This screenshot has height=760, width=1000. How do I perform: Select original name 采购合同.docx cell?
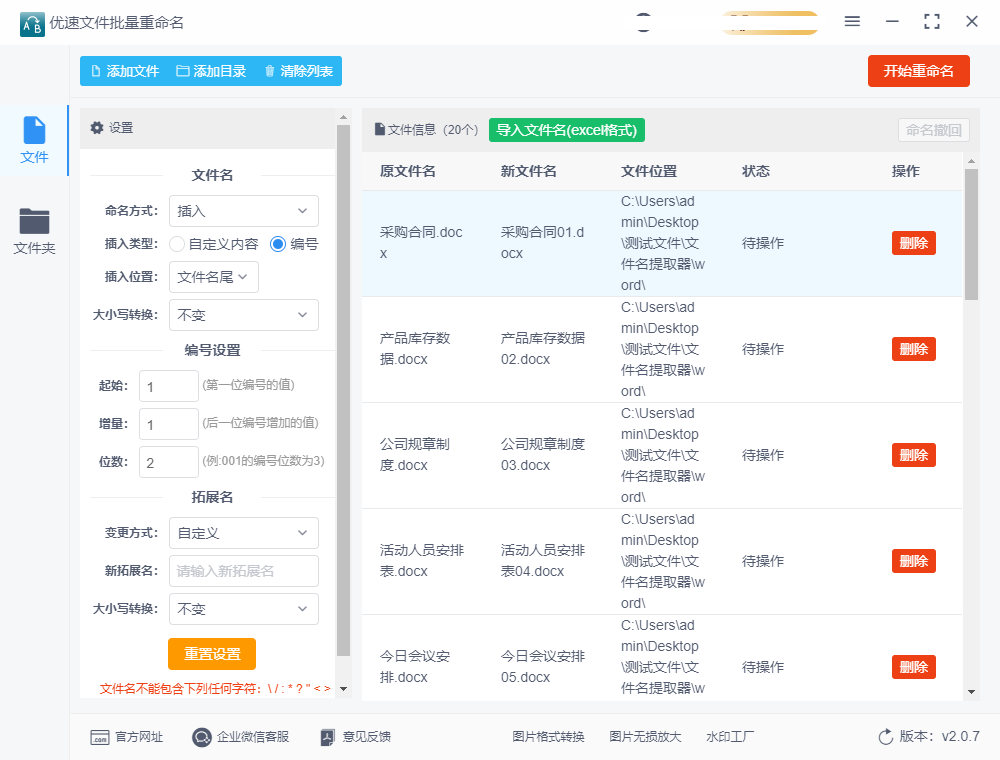[421, 243]
